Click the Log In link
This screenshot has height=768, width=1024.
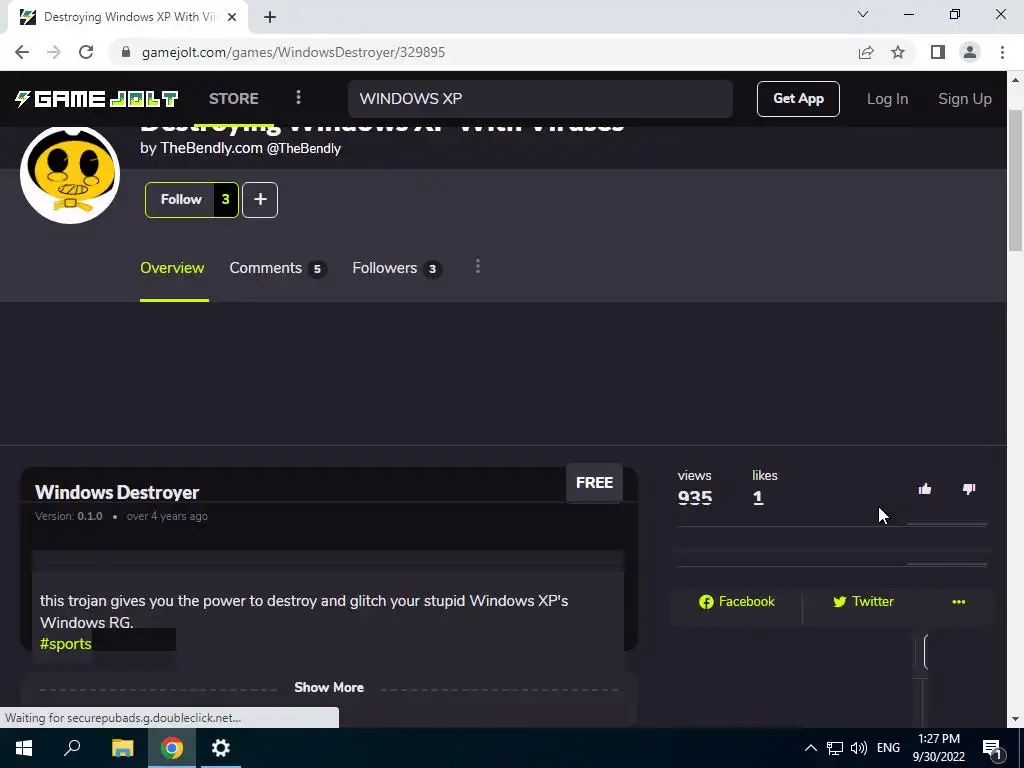tap(887, 99)
